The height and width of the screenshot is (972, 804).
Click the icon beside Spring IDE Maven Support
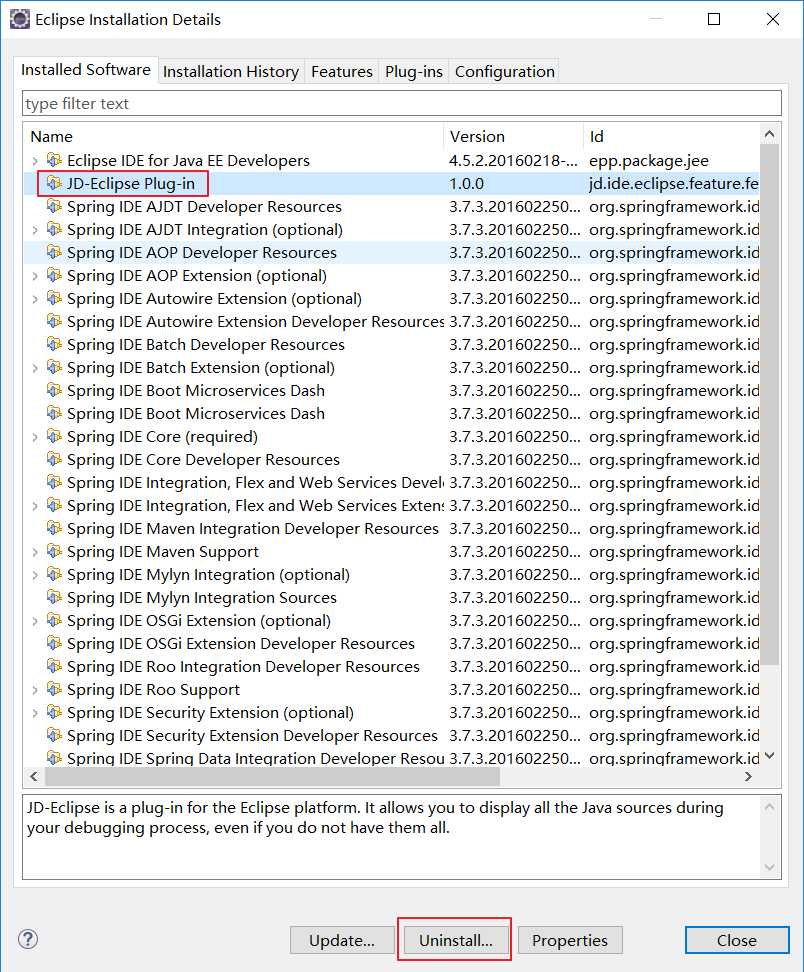coord(54,551)
